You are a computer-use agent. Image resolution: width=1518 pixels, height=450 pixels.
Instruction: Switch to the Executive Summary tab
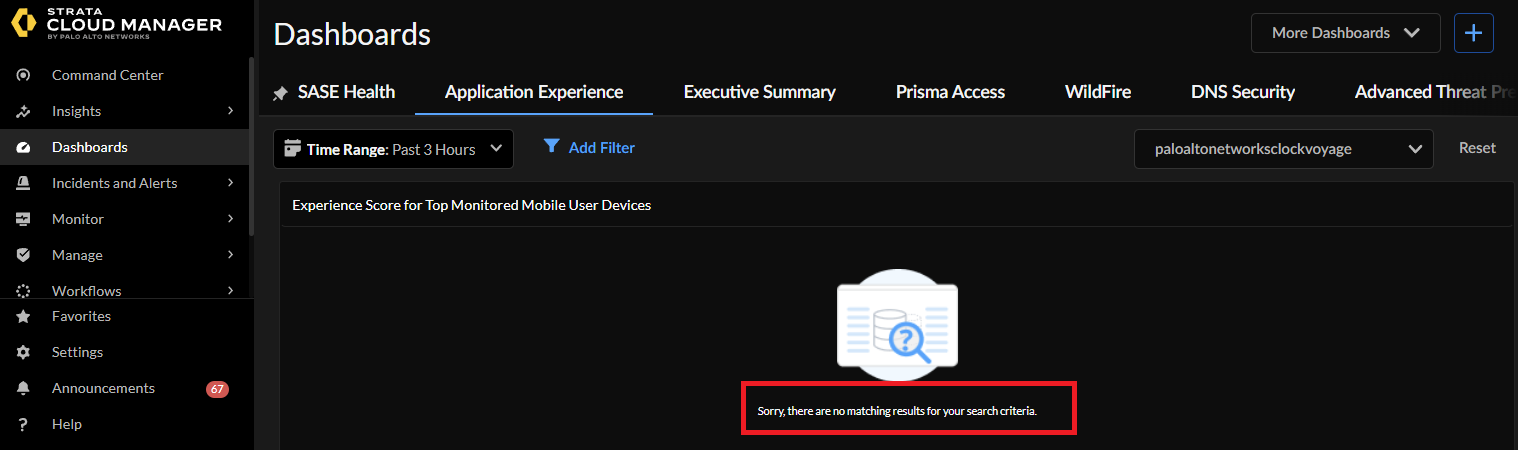pyautogui.click(x=759, y=92)
